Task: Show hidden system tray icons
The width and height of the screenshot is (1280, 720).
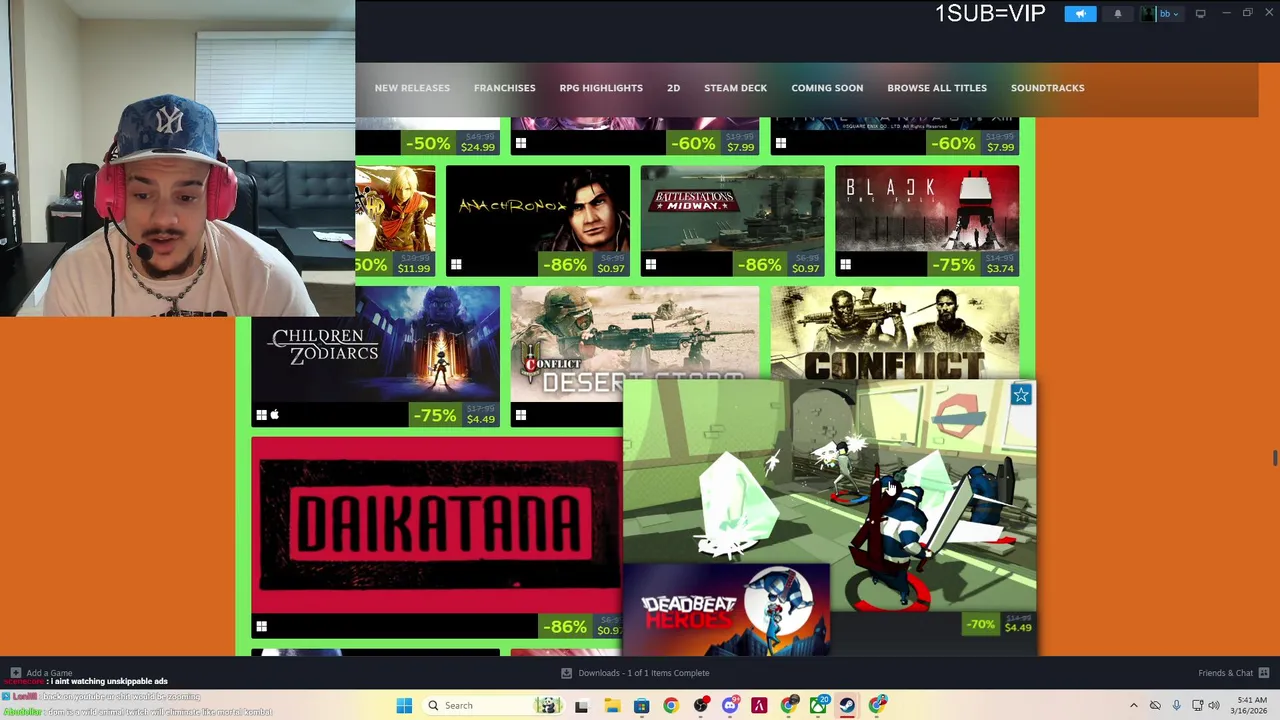Action: (1134, 706)
